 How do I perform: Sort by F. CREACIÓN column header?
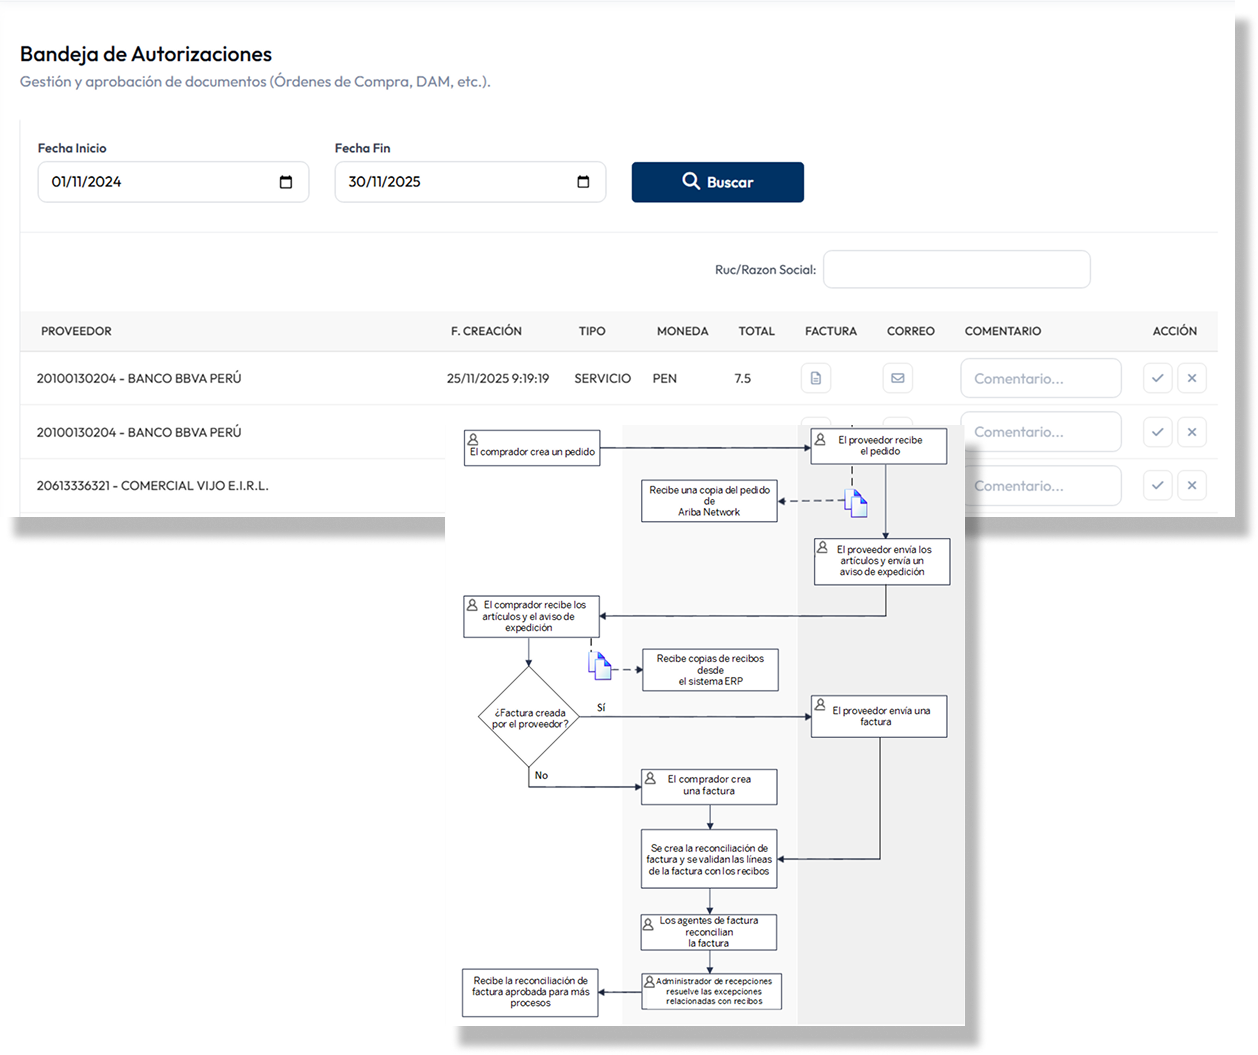[486, 331]
